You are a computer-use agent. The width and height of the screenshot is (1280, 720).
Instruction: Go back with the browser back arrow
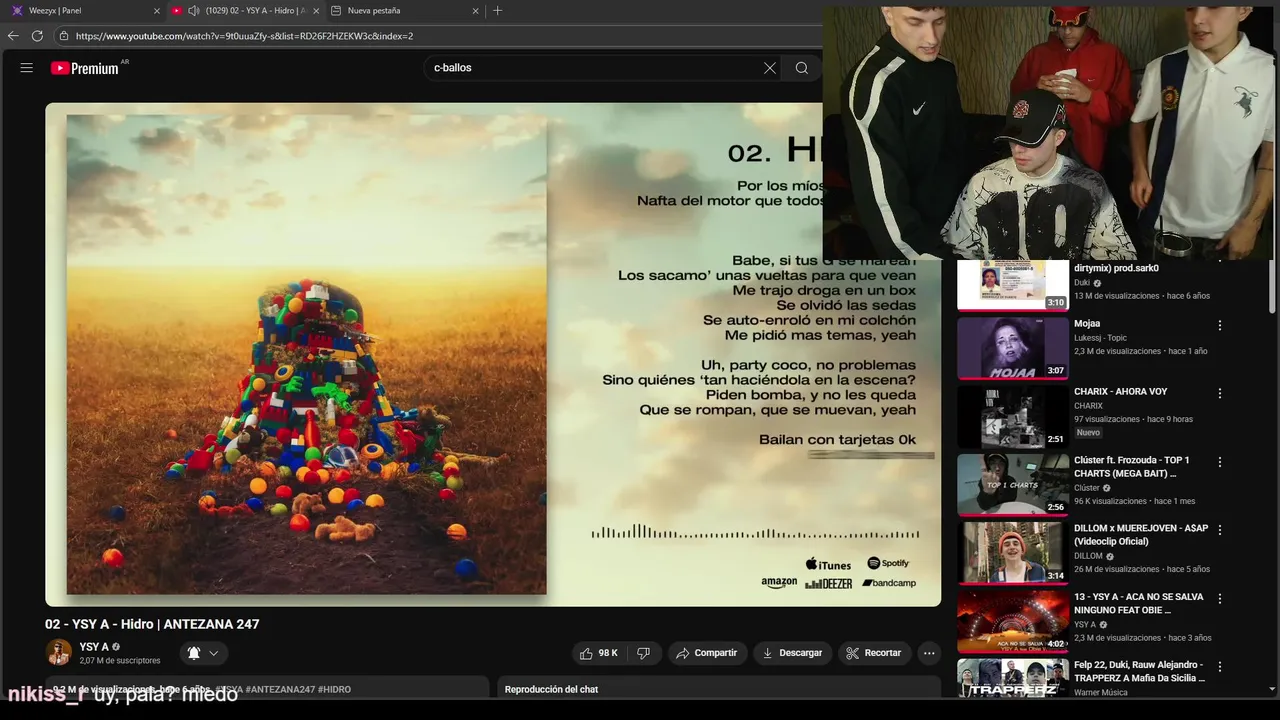[x=13, y=36]
